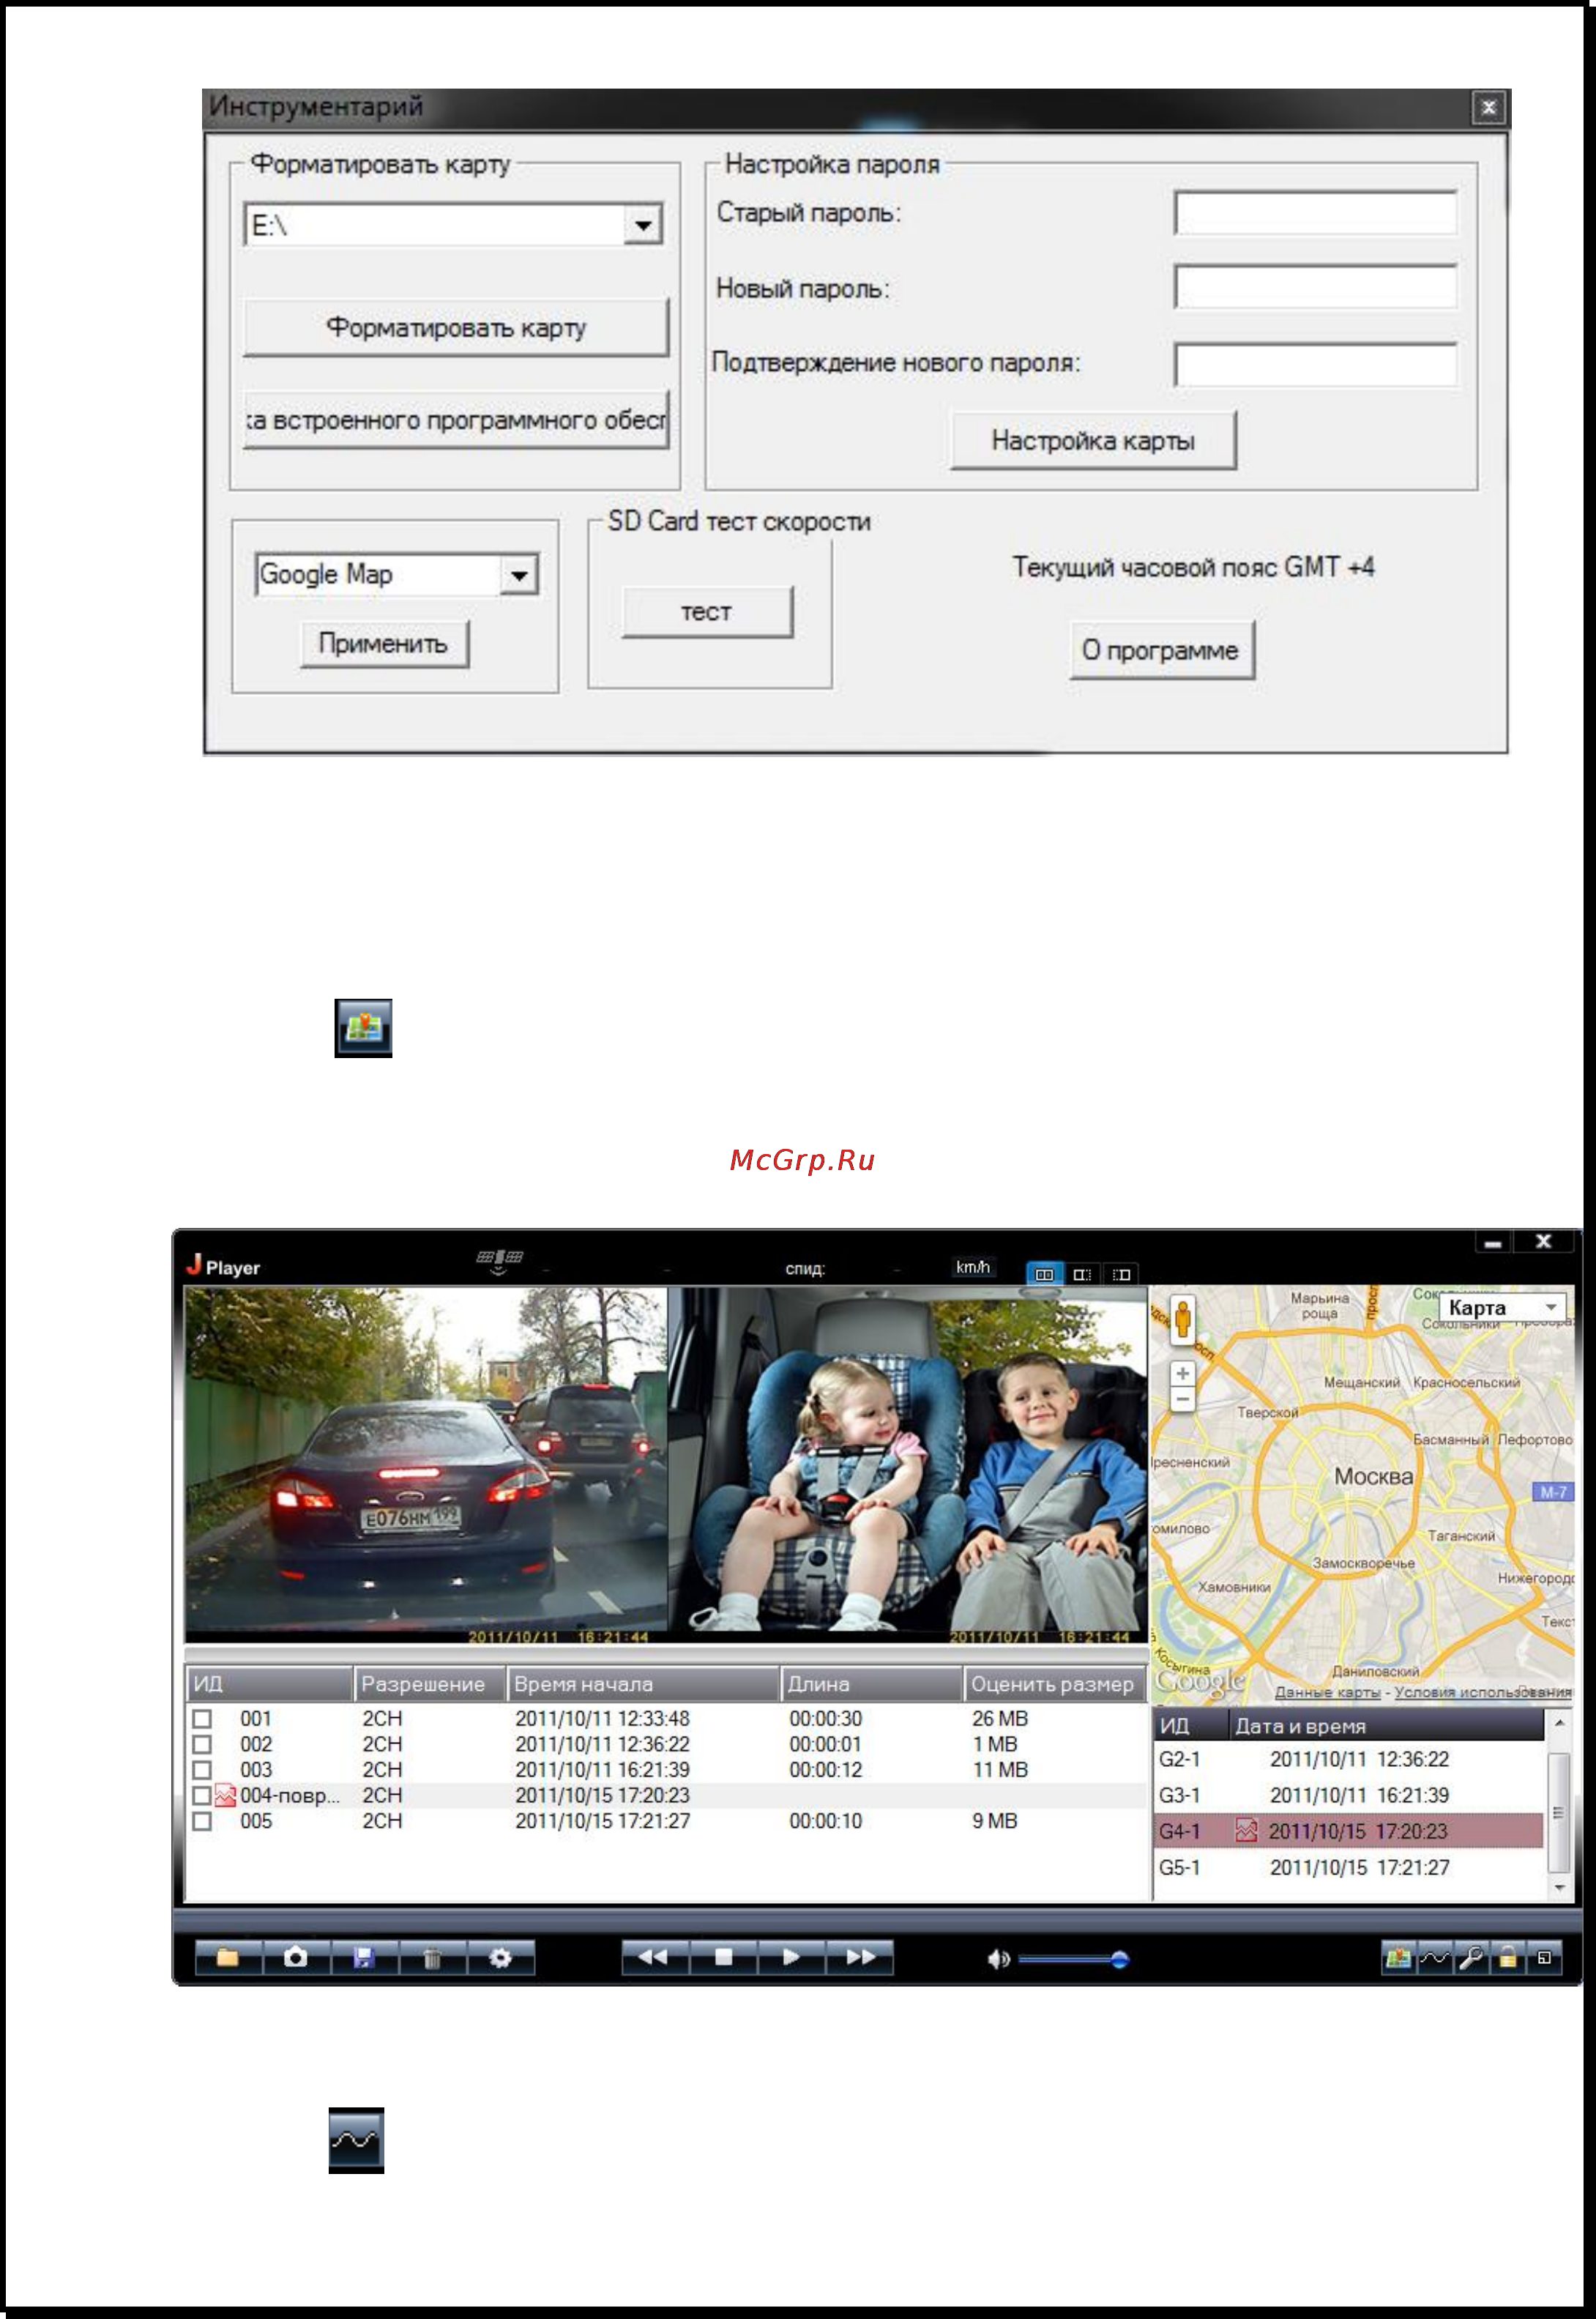Click the standalone wave graph icon at page bottom
This screenshot has width=1596, height=2319.
coord(356,2140)
